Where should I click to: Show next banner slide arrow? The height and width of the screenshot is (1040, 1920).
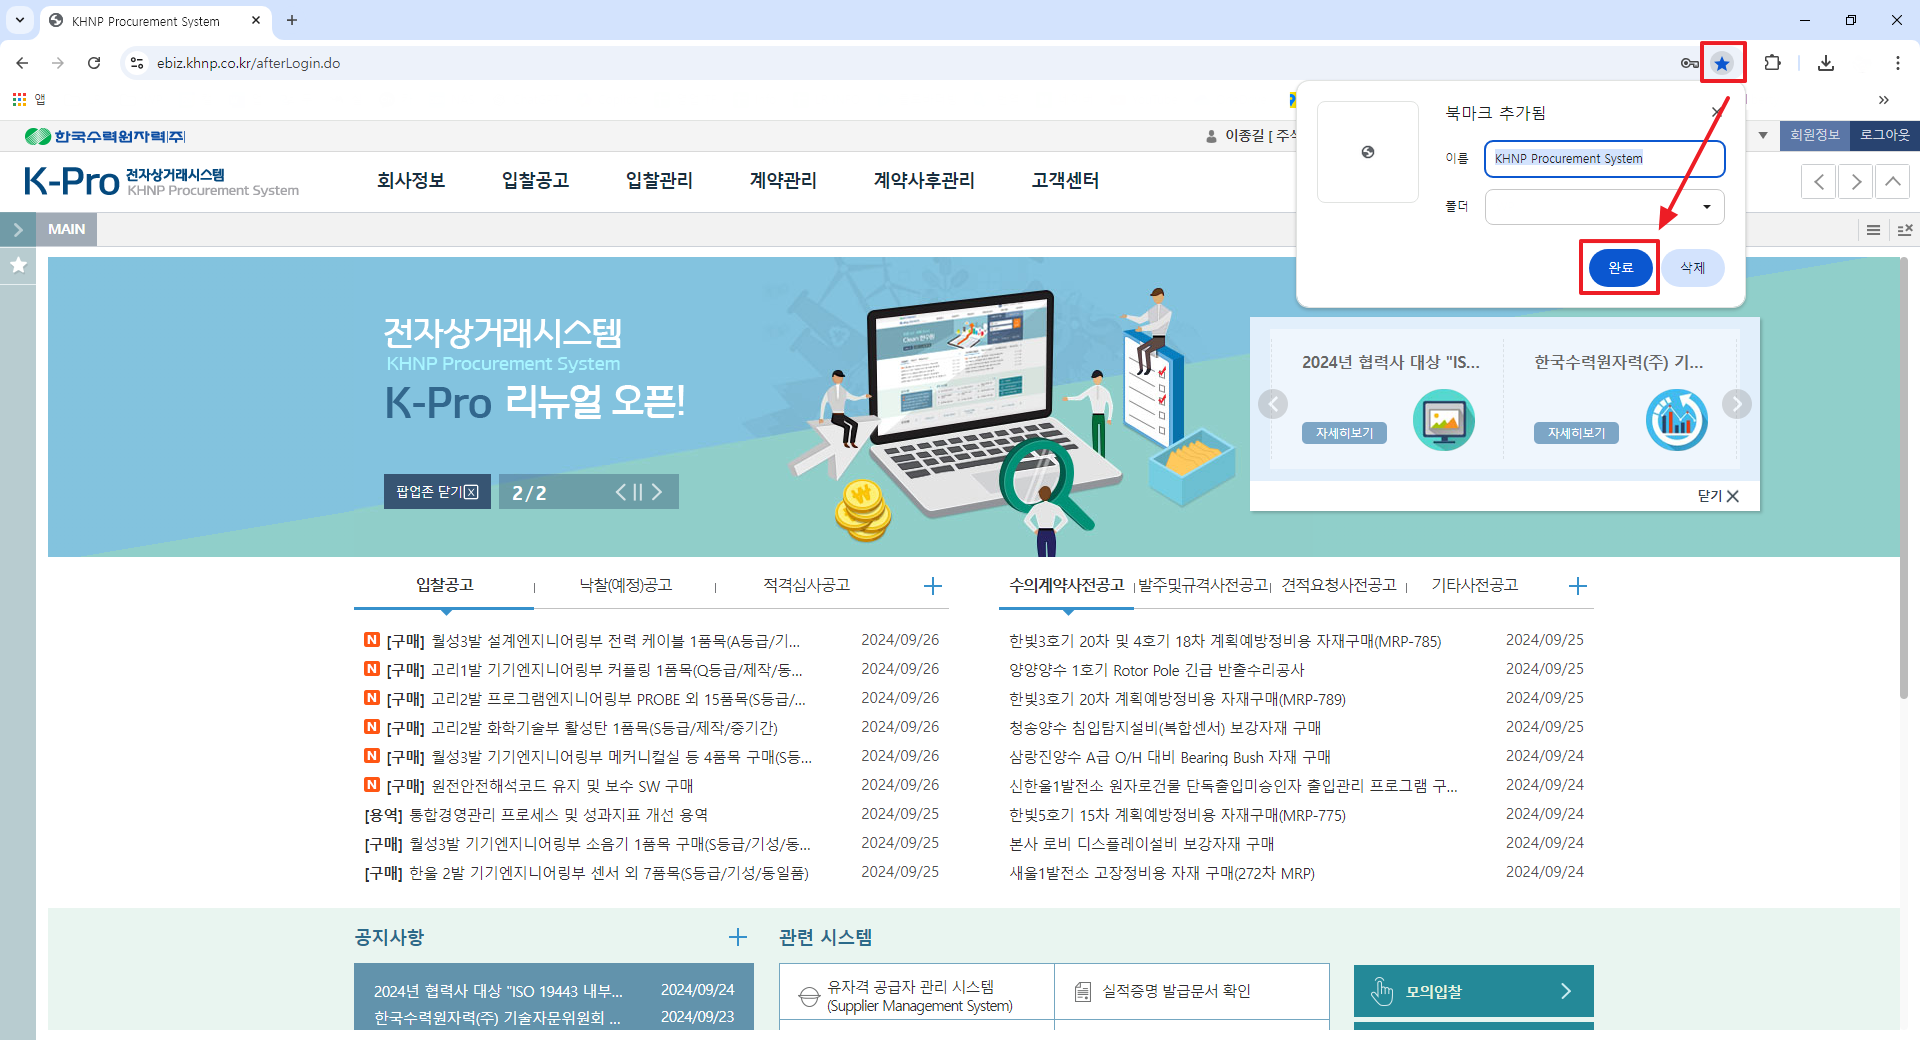(657, 492)
